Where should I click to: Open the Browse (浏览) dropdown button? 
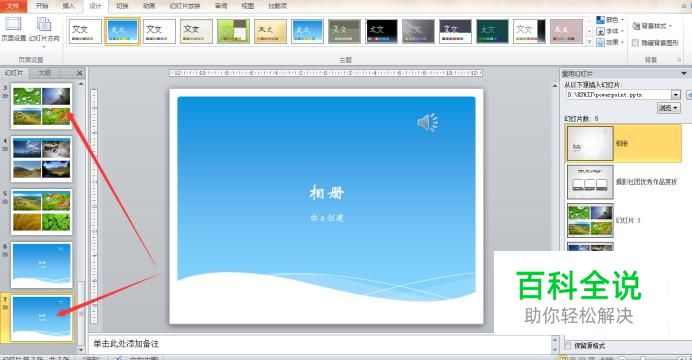(x=669, y=108)
